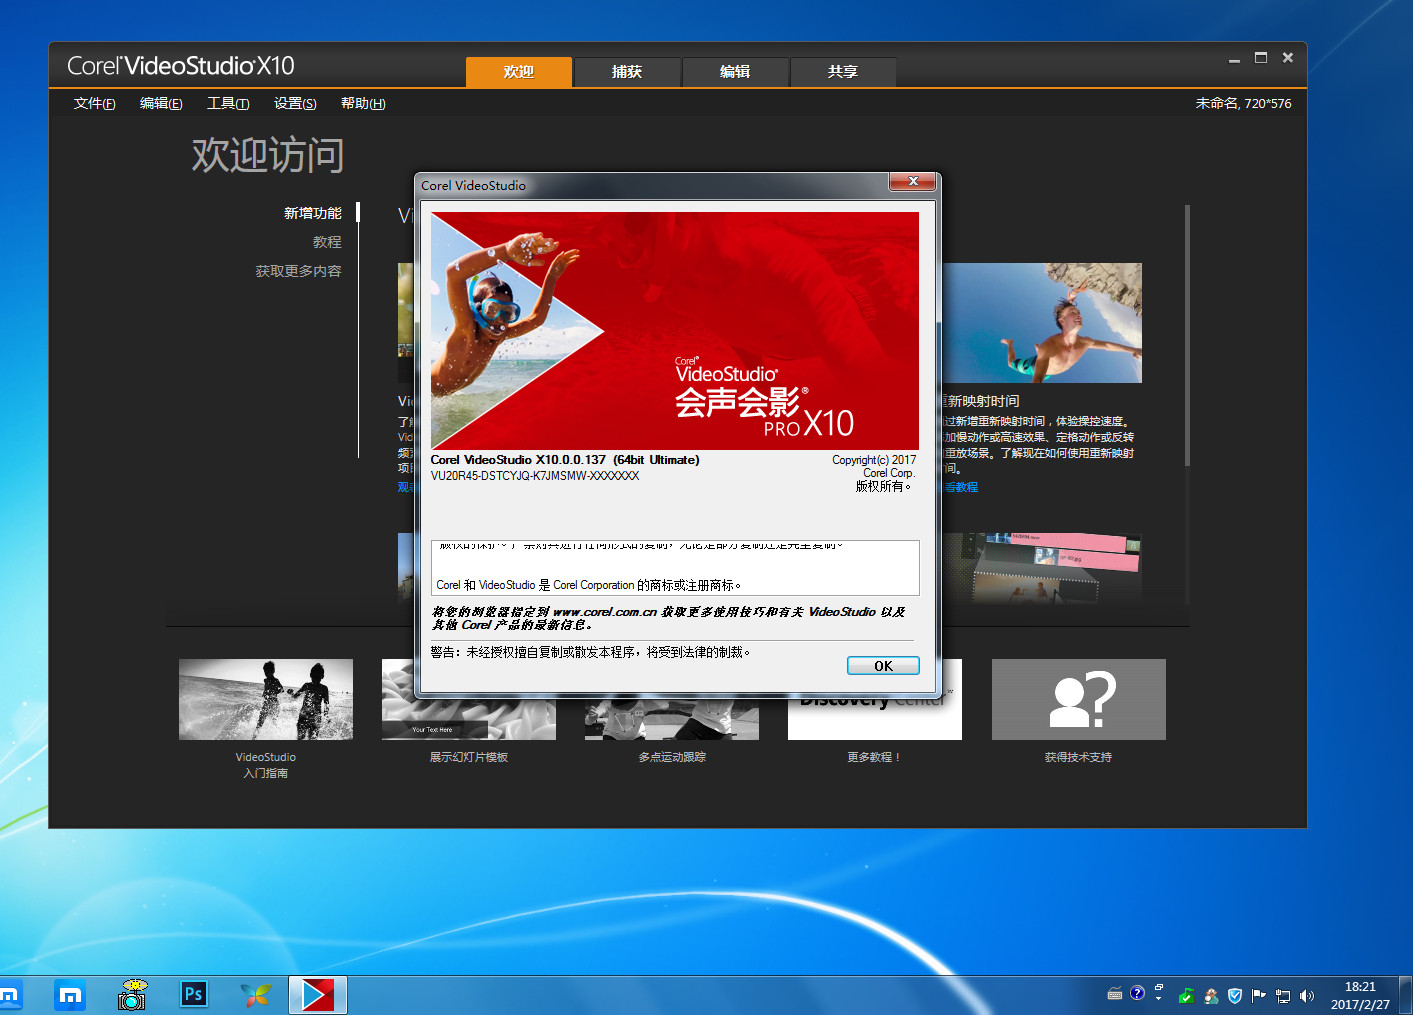Click the taskbar clock showing 18:21
Screen dimensions: 1413x1015
(1360, 995)
